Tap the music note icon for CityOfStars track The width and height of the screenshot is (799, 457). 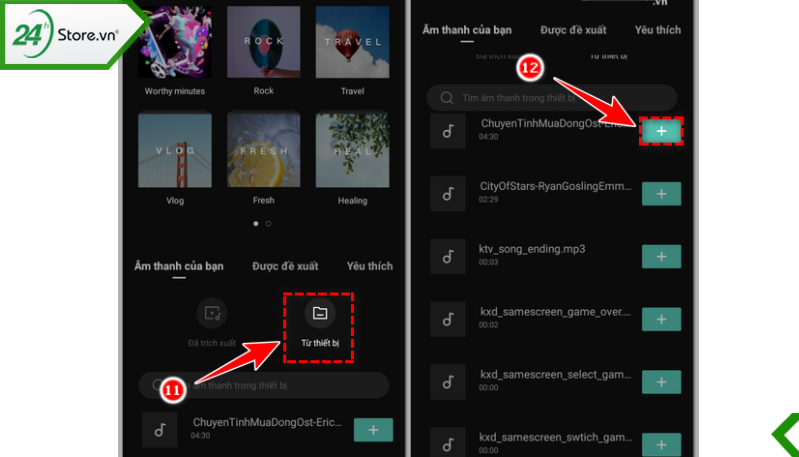448,194
